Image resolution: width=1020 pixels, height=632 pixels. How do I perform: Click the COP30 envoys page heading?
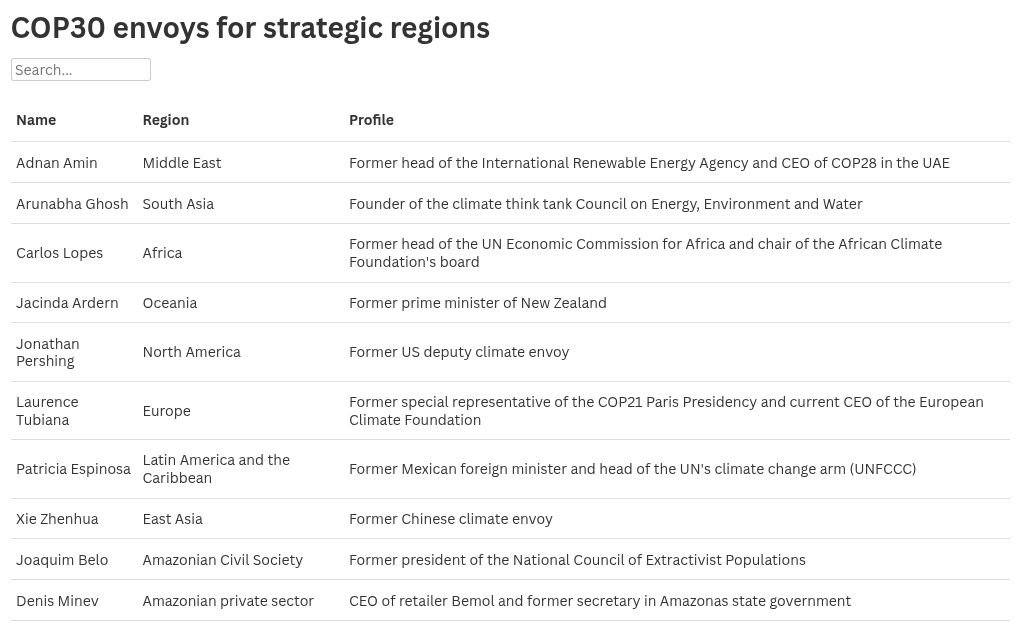coord(250,29)
